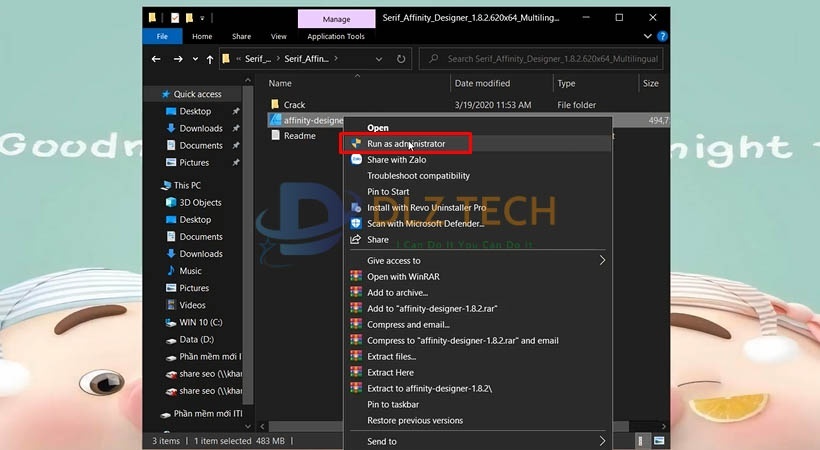820x450 pixels.
Task: Open the recent locations dropdown arrow
Action: point(195,59)
